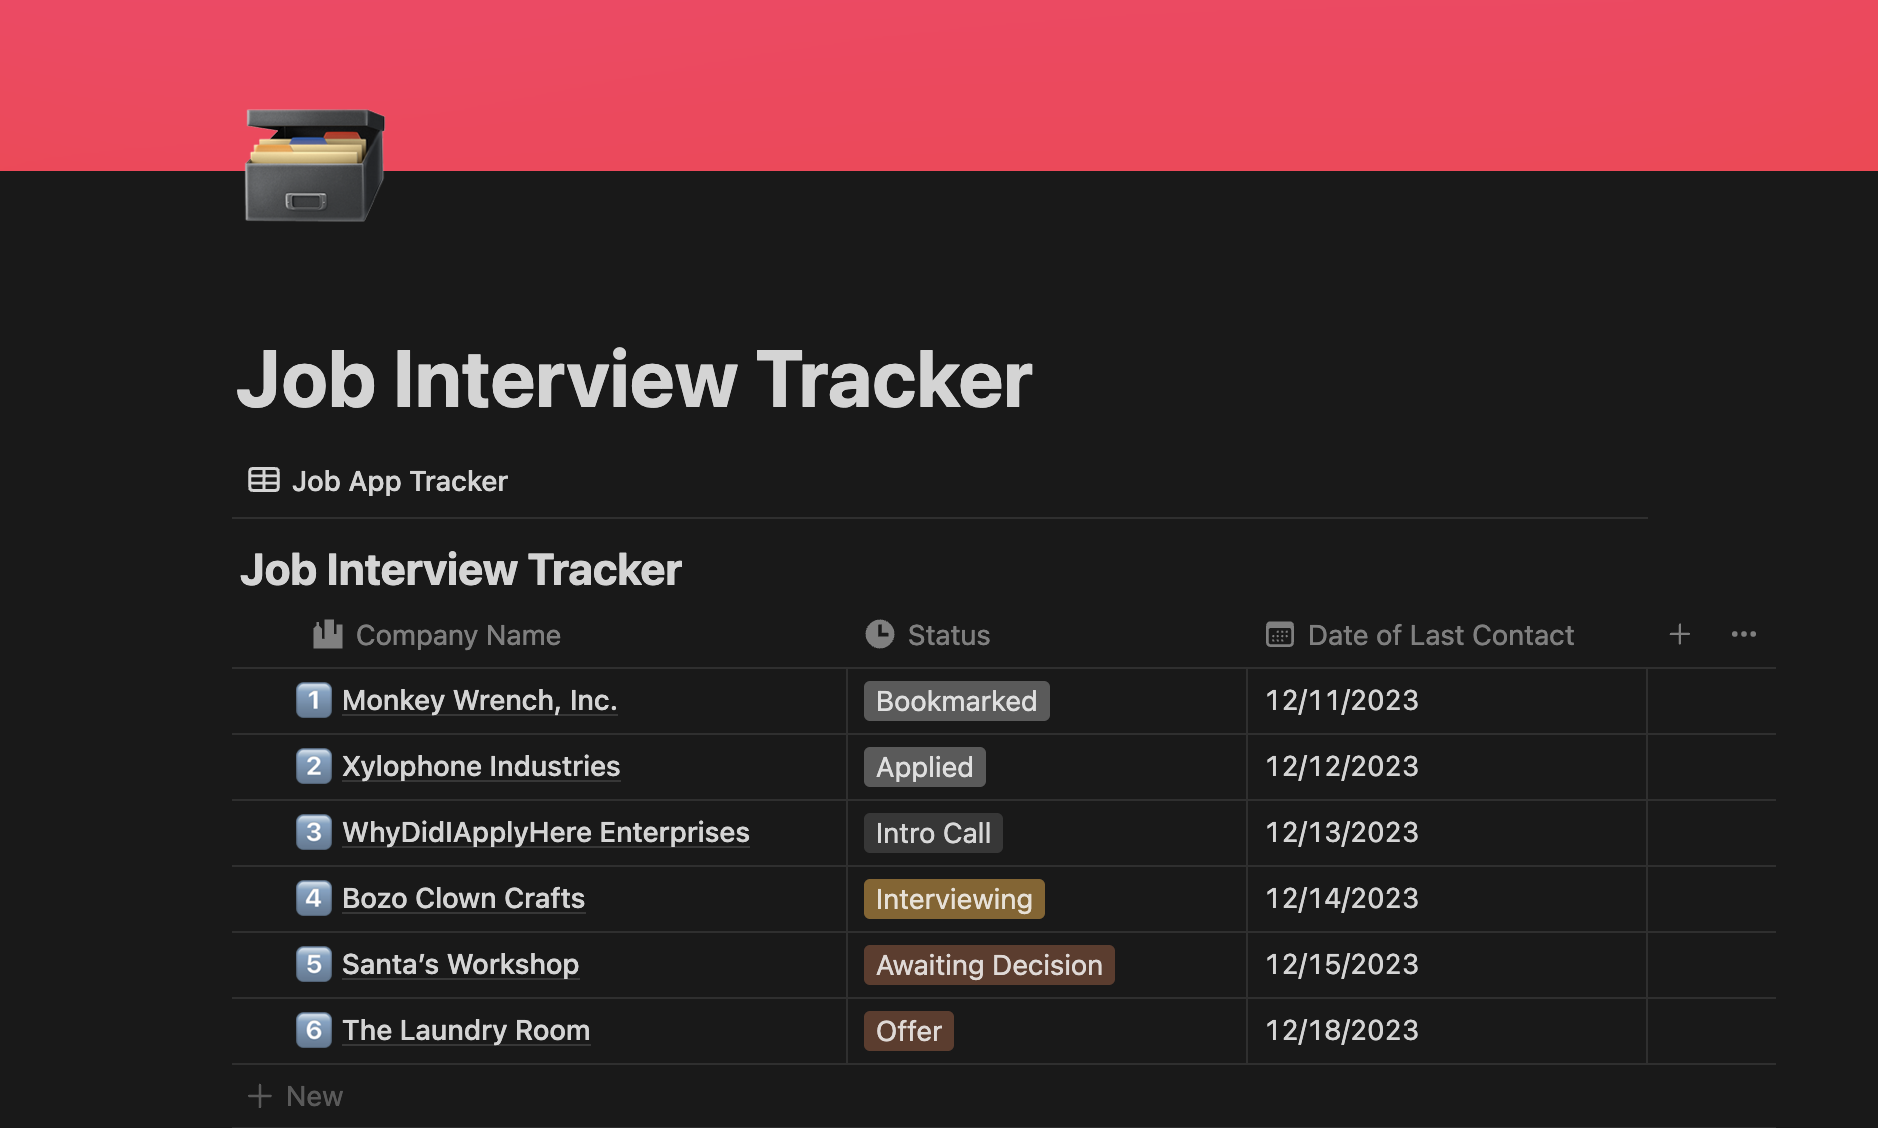Edit the date 12/15/2023
The width and height of the screenshot is (1878, 1128).
(x=1342, y=964)
